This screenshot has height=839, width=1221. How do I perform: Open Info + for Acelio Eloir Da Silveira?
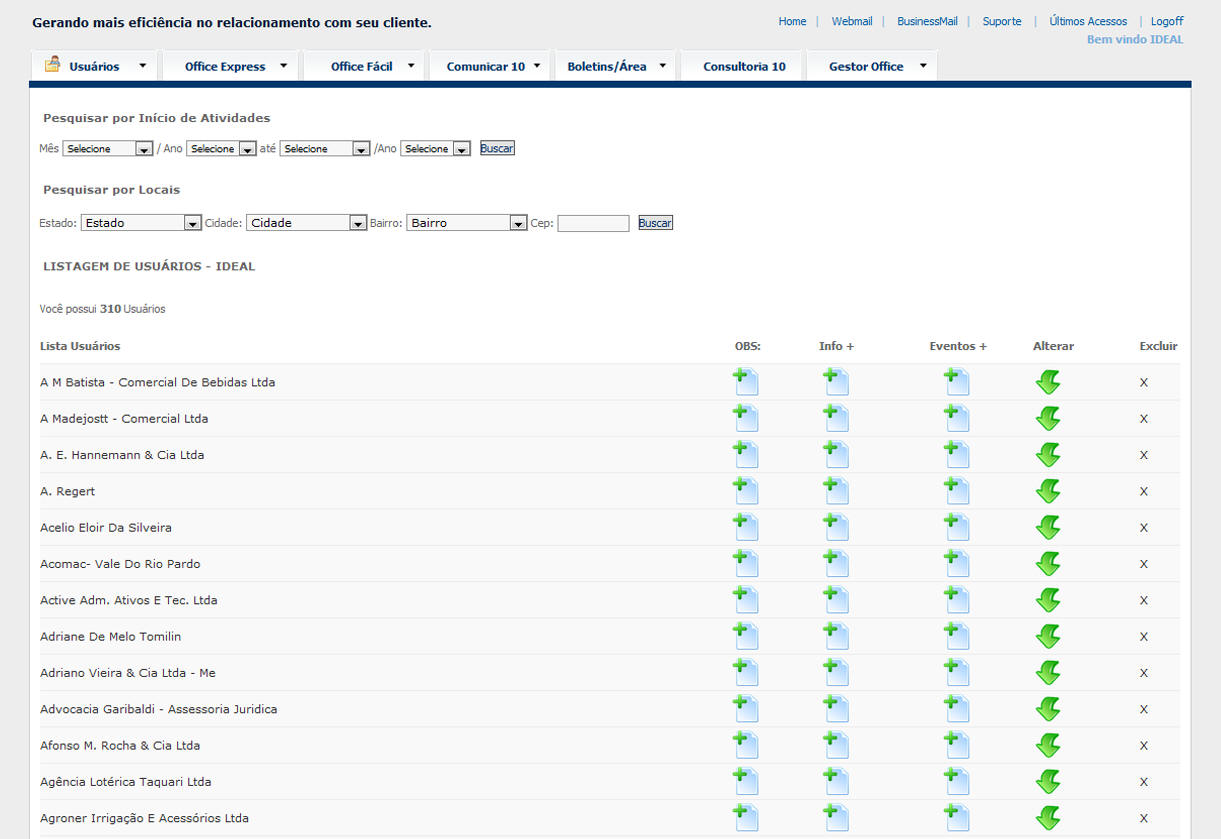point(836,527)
